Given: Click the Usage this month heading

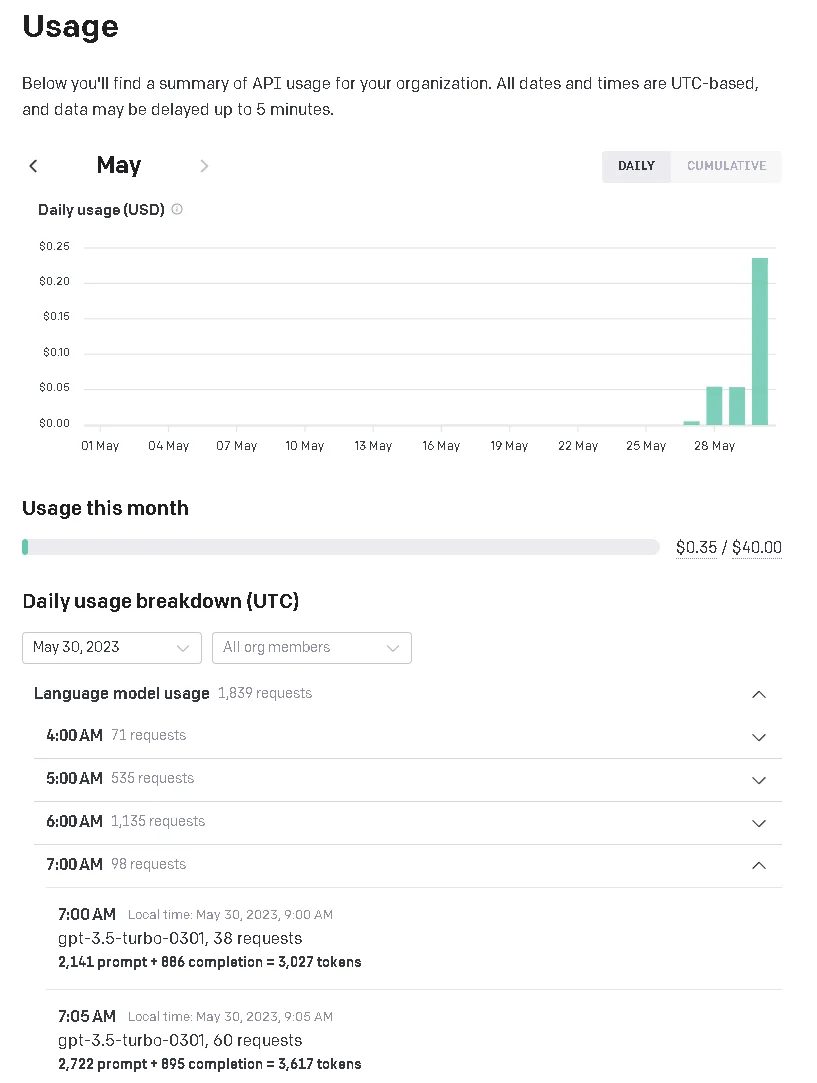Looking at the screenshot, I should click(105, 508).
